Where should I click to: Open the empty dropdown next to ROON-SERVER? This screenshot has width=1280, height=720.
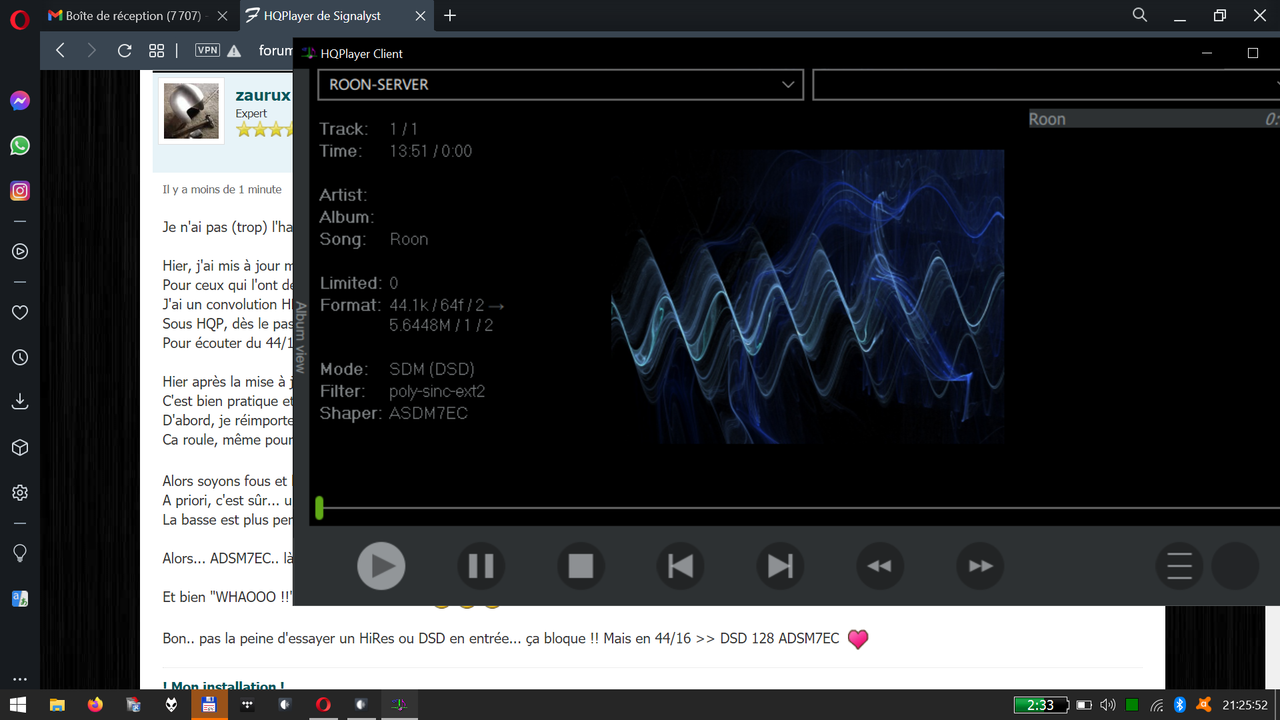[1046, 85]
